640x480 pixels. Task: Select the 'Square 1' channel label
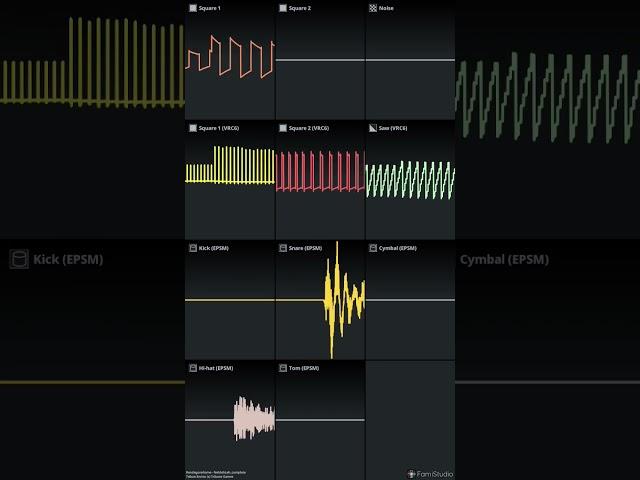(x=209, y=8)
